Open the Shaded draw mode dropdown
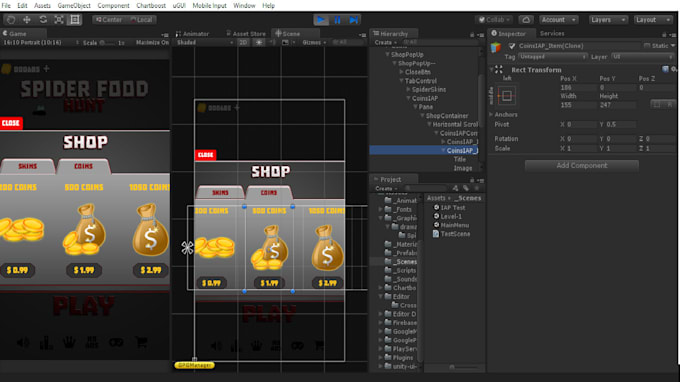Image resolution: width=680 pixels, height=382 pixels. (x=204, y=42)
